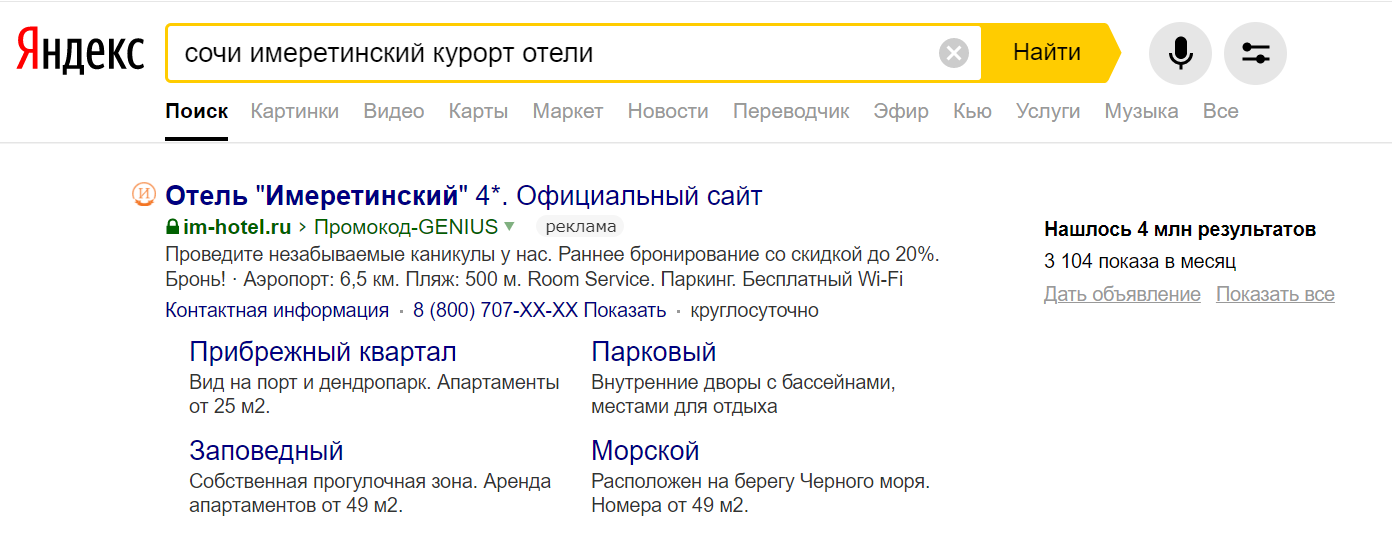The width and height of the screenshot is (1392, 552).
Task: Click the Imeretinsky hotel favicon
Action: pyautogui.click(x=144, y=194)
